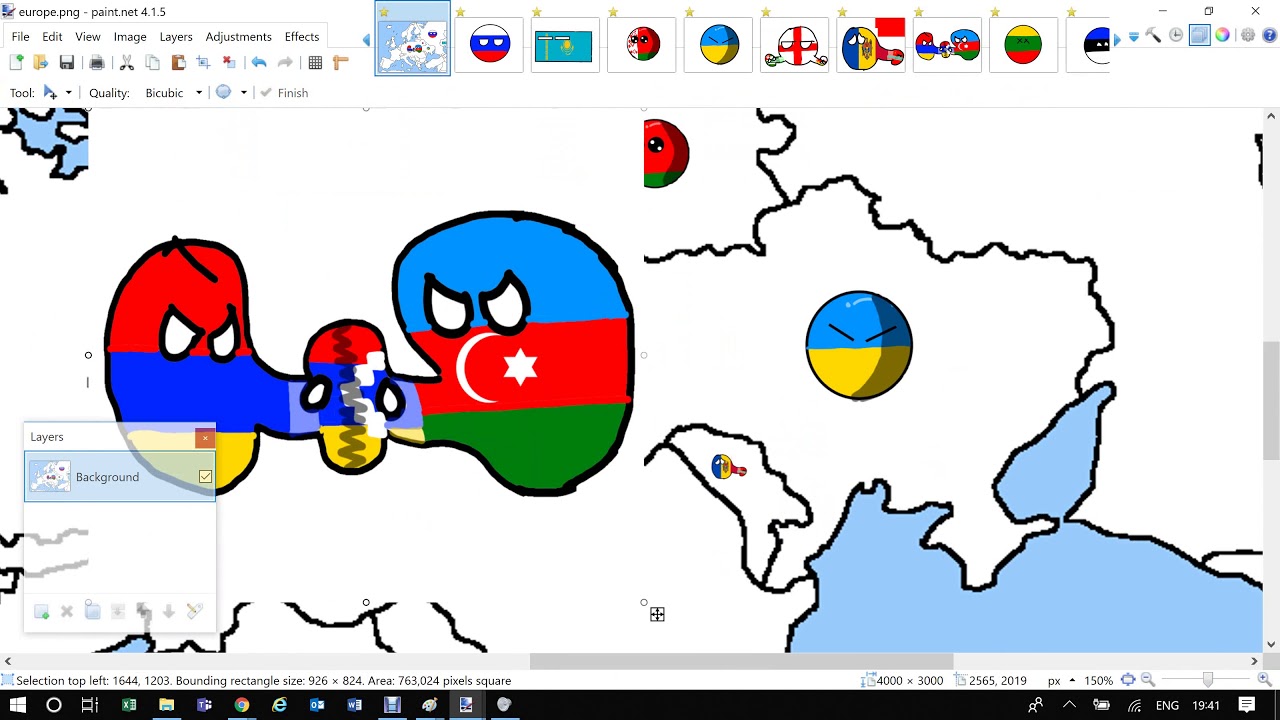Toggle the History window clock icon
Screen dimensions: 1280x720
1176,35
